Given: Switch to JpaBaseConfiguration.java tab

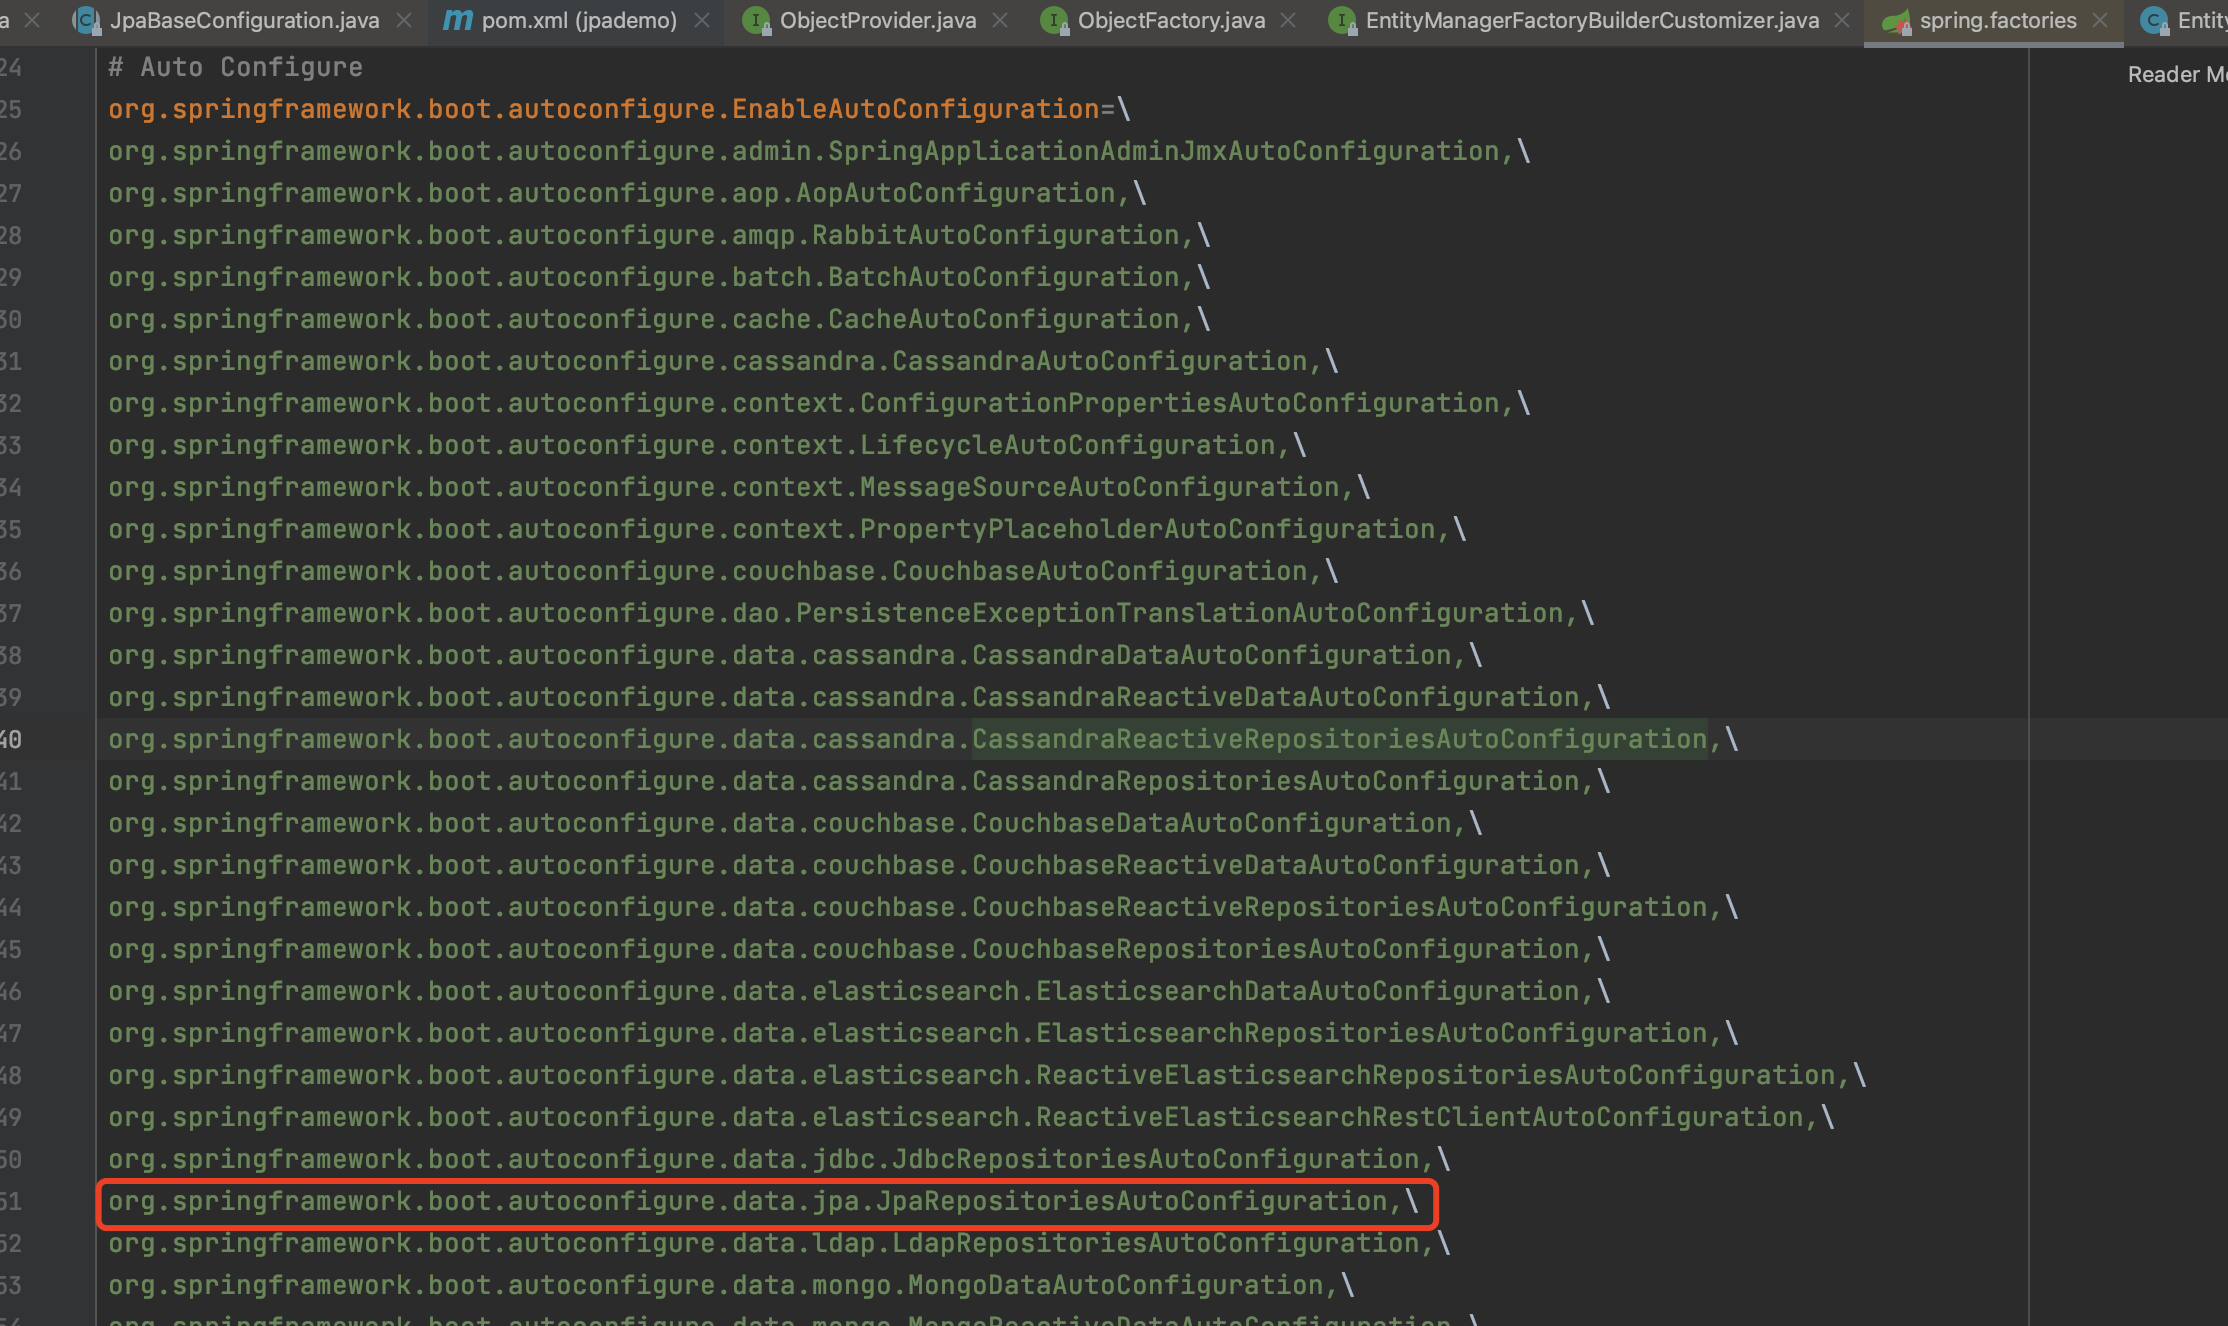Looking at the screenshot, I should click(244, 20).
